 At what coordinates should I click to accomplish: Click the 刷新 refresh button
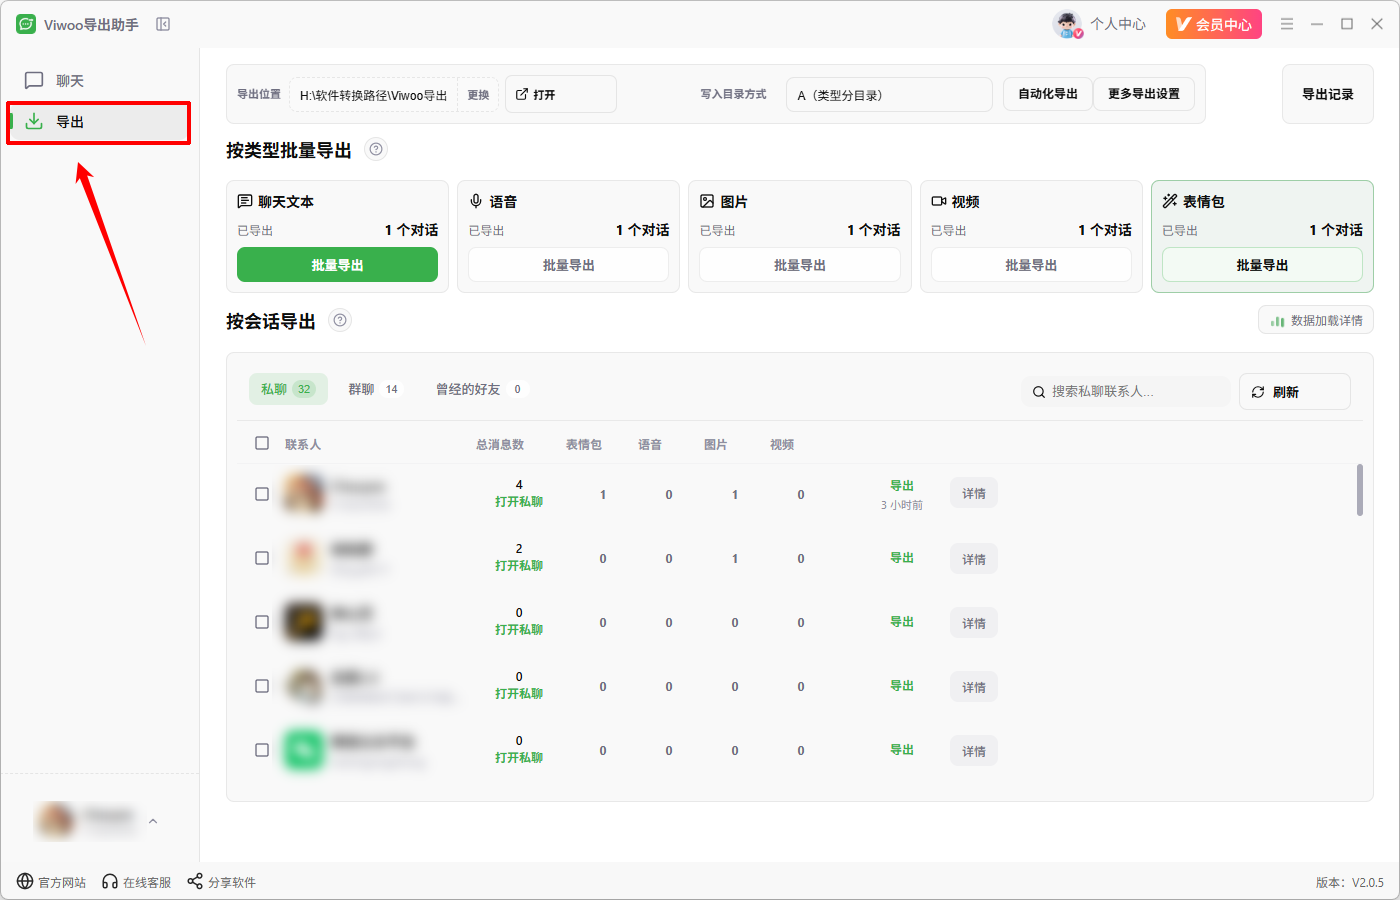pyautogui.click(x=1295, y=392)
